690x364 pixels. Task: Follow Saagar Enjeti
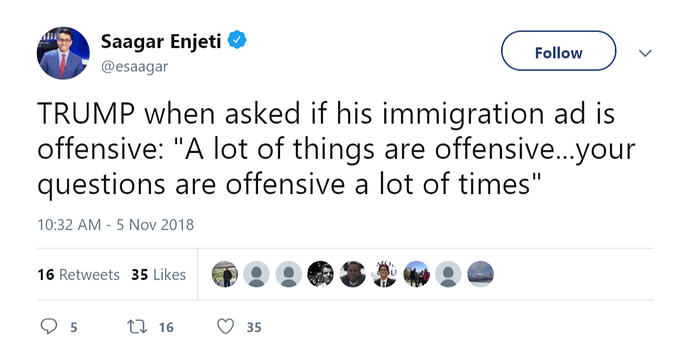(558, 51)
